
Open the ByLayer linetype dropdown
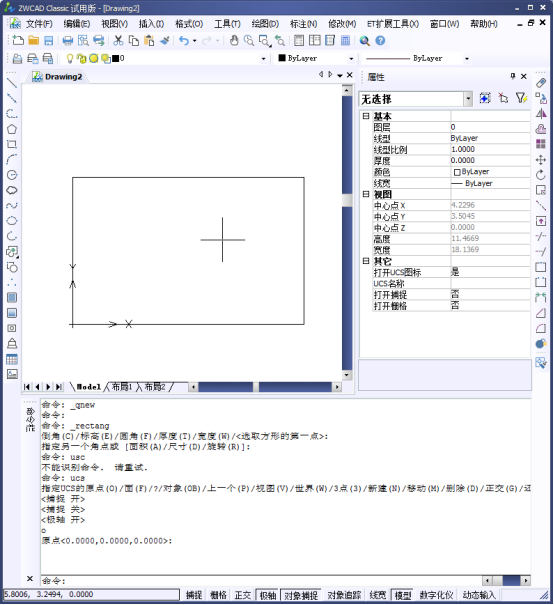[x=466, y=59]
